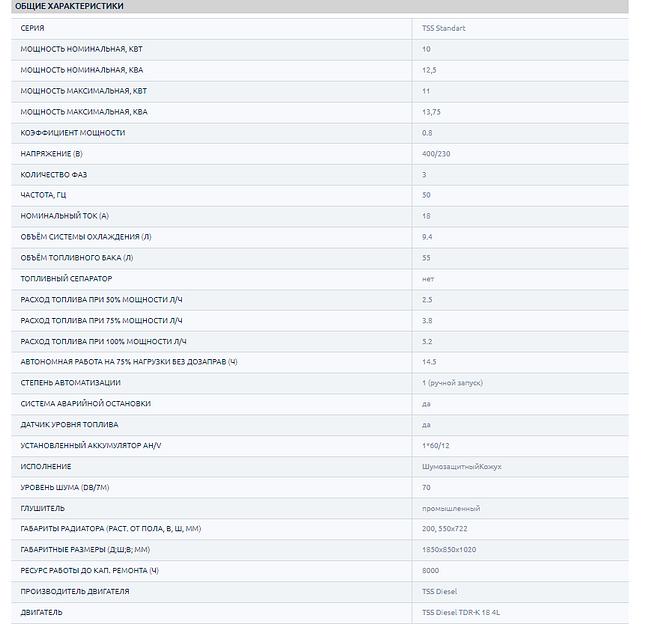Screen dimensions: 646x624
Task: Click the ОБЪЁМ ТОПЛИВНОГО БАКА (Л) label
Action: click(x=77, y=258)
